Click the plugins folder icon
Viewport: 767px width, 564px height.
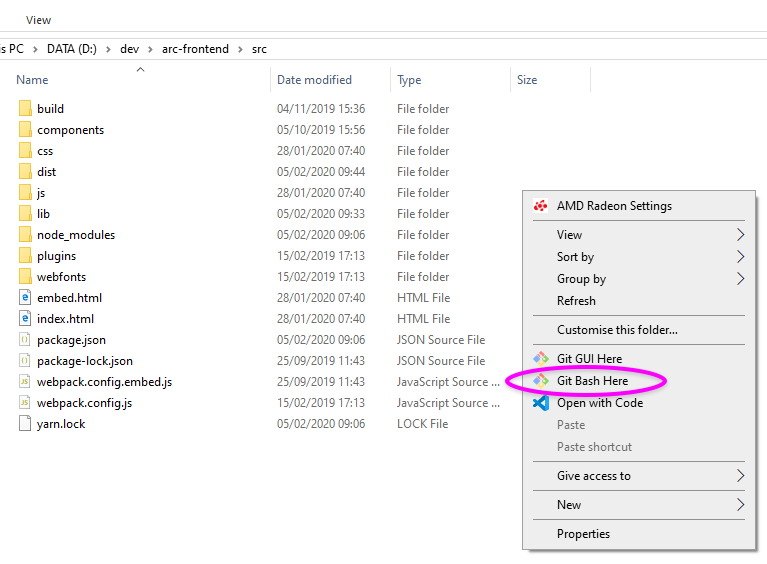[25, 256]
